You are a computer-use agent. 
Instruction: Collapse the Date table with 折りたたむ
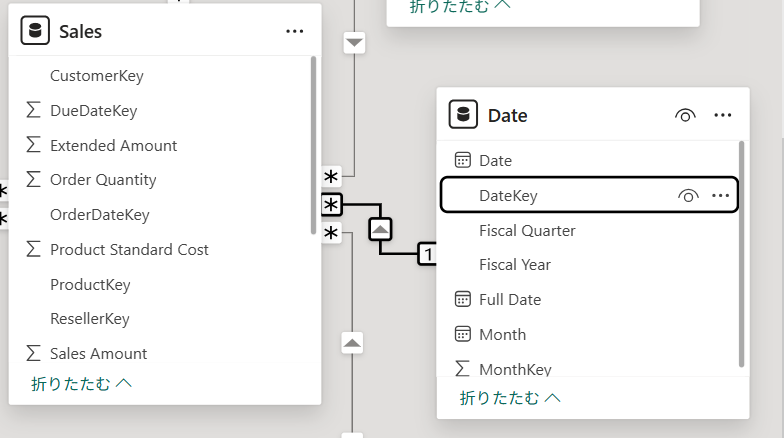pos(510,398)
